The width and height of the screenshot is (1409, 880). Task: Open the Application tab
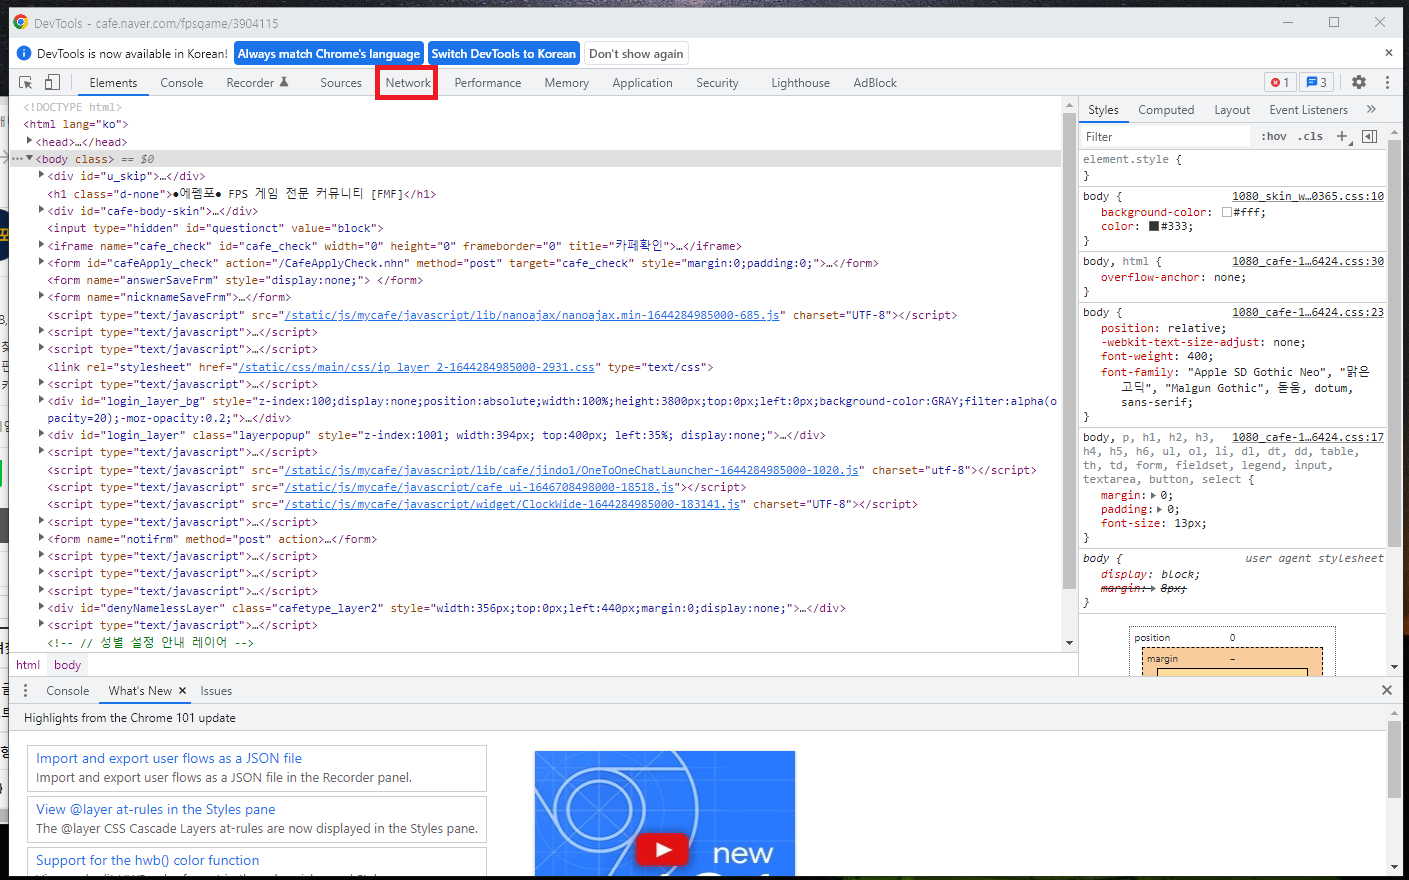click(642, 83)
